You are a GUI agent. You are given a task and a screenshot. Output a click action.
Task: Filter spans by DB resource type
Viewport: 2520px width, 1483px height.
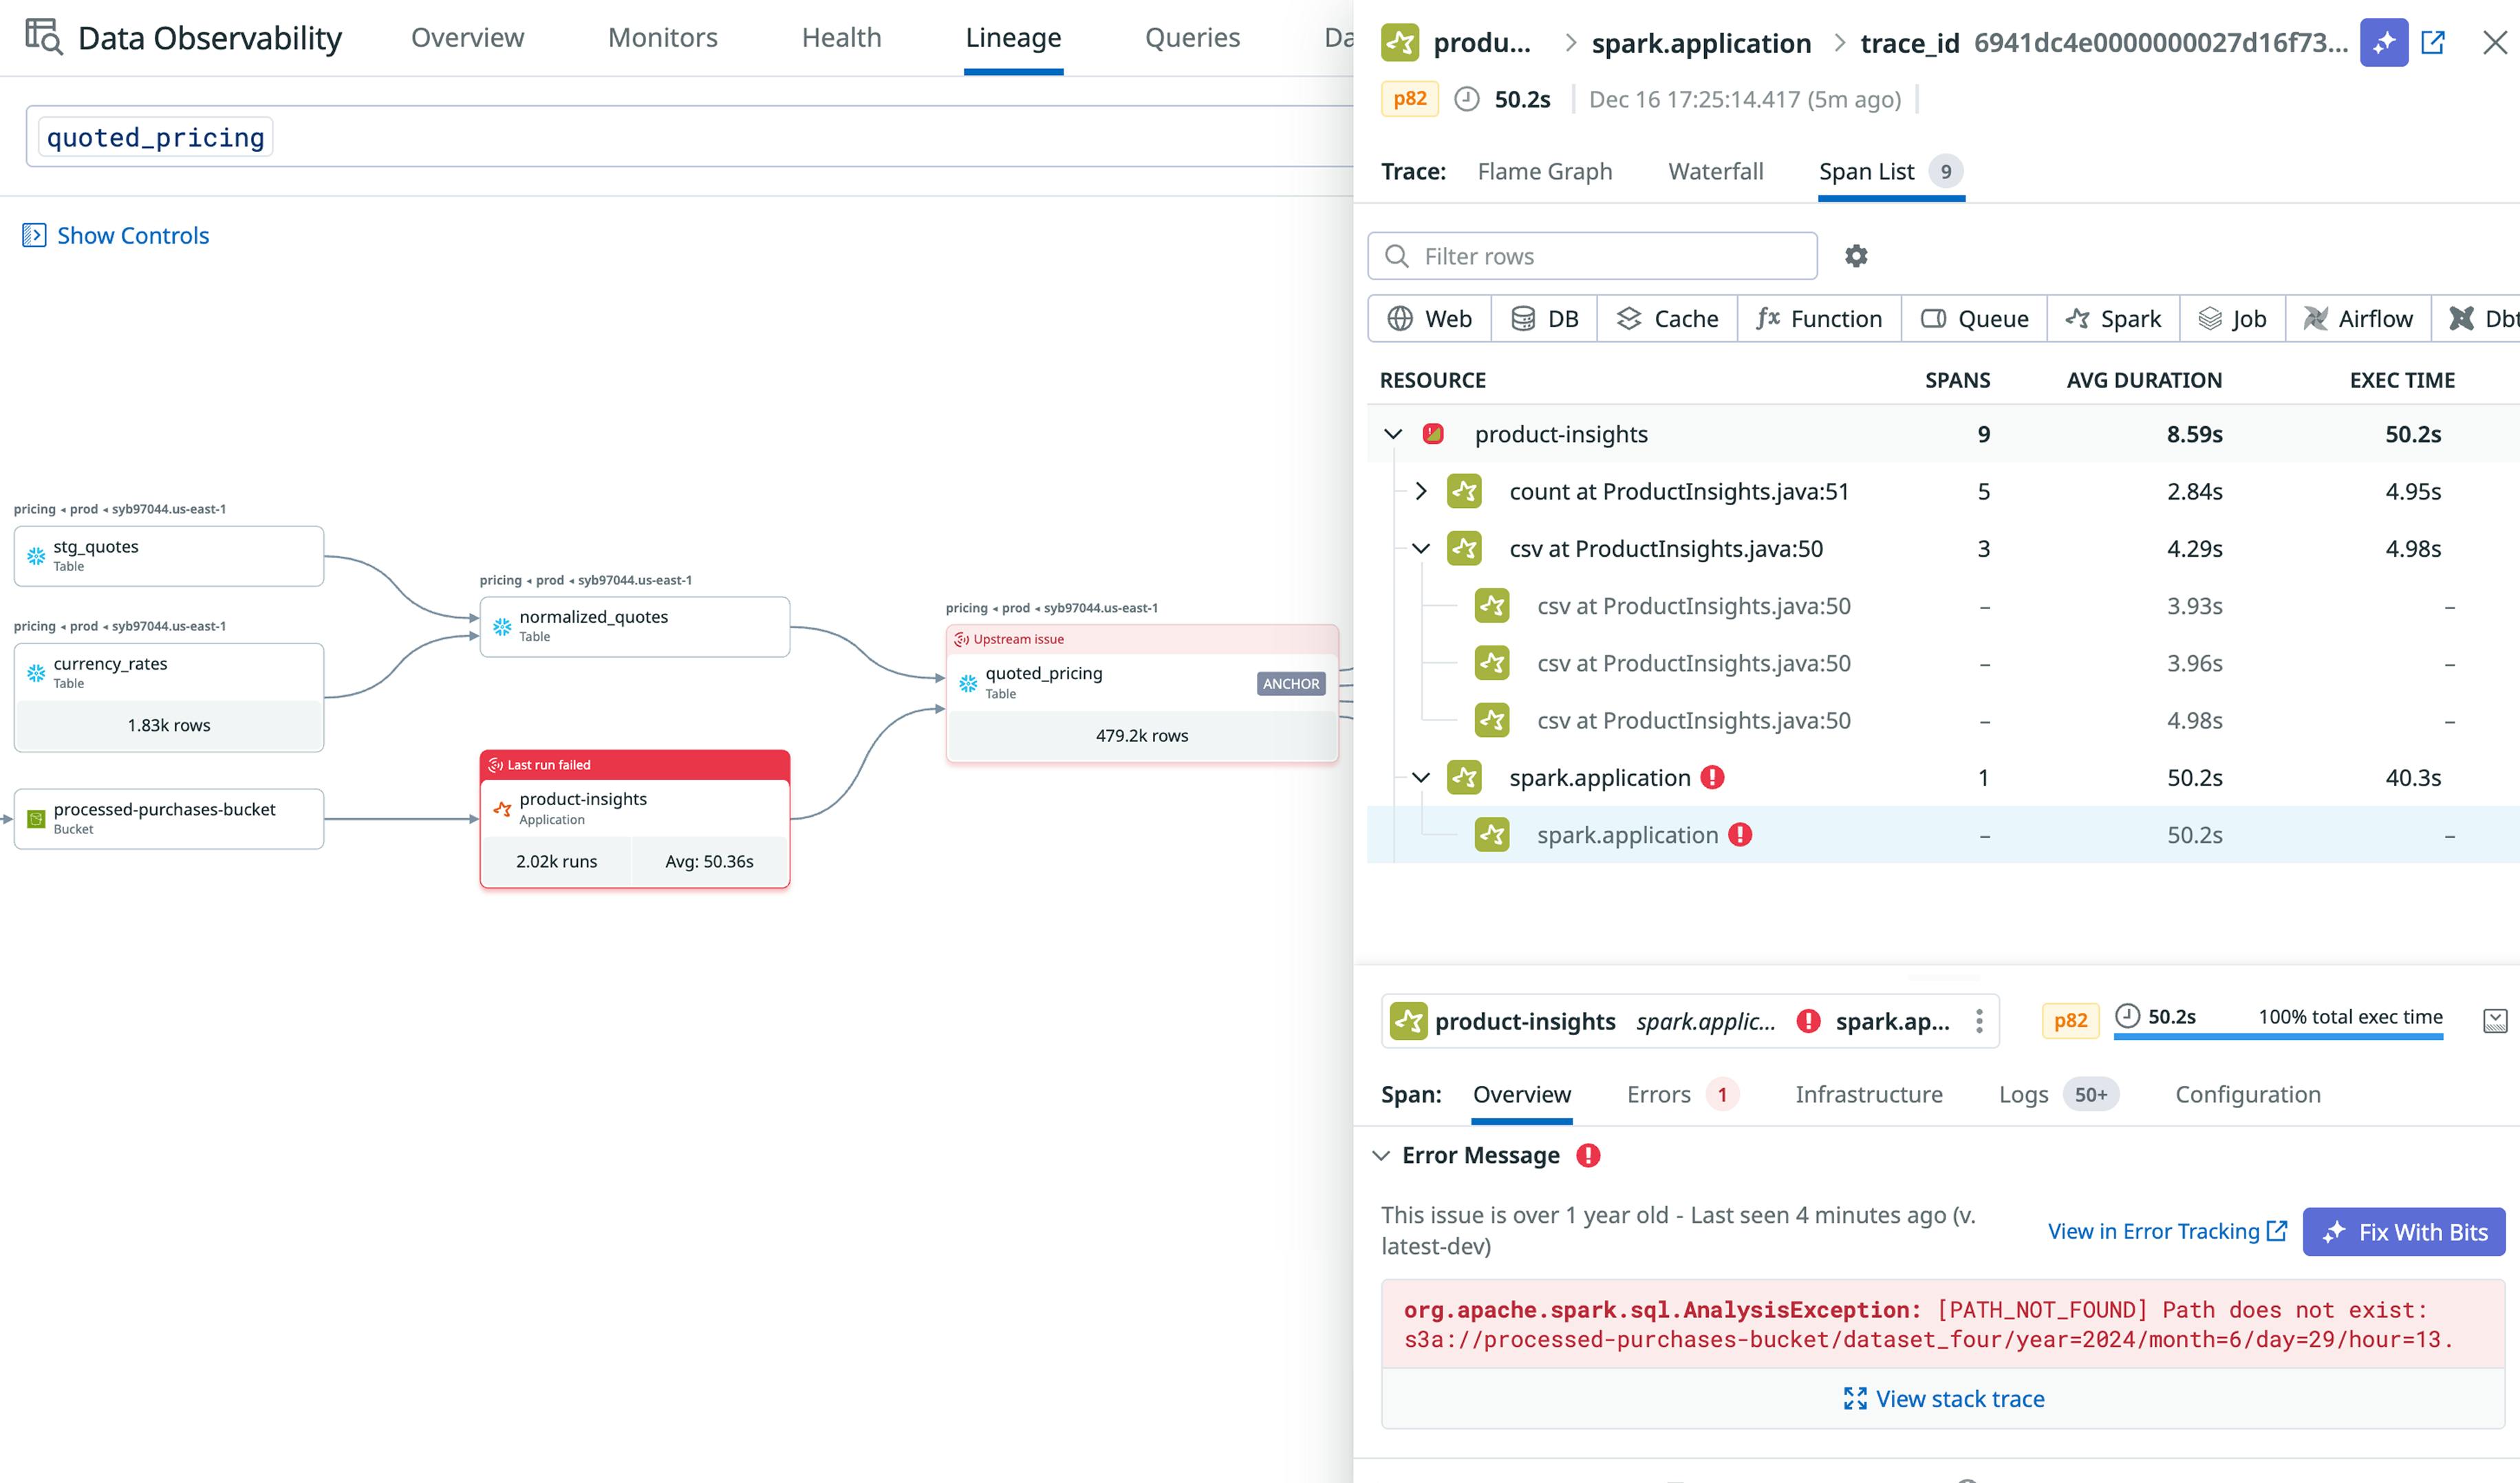[x=1544, y=318]
